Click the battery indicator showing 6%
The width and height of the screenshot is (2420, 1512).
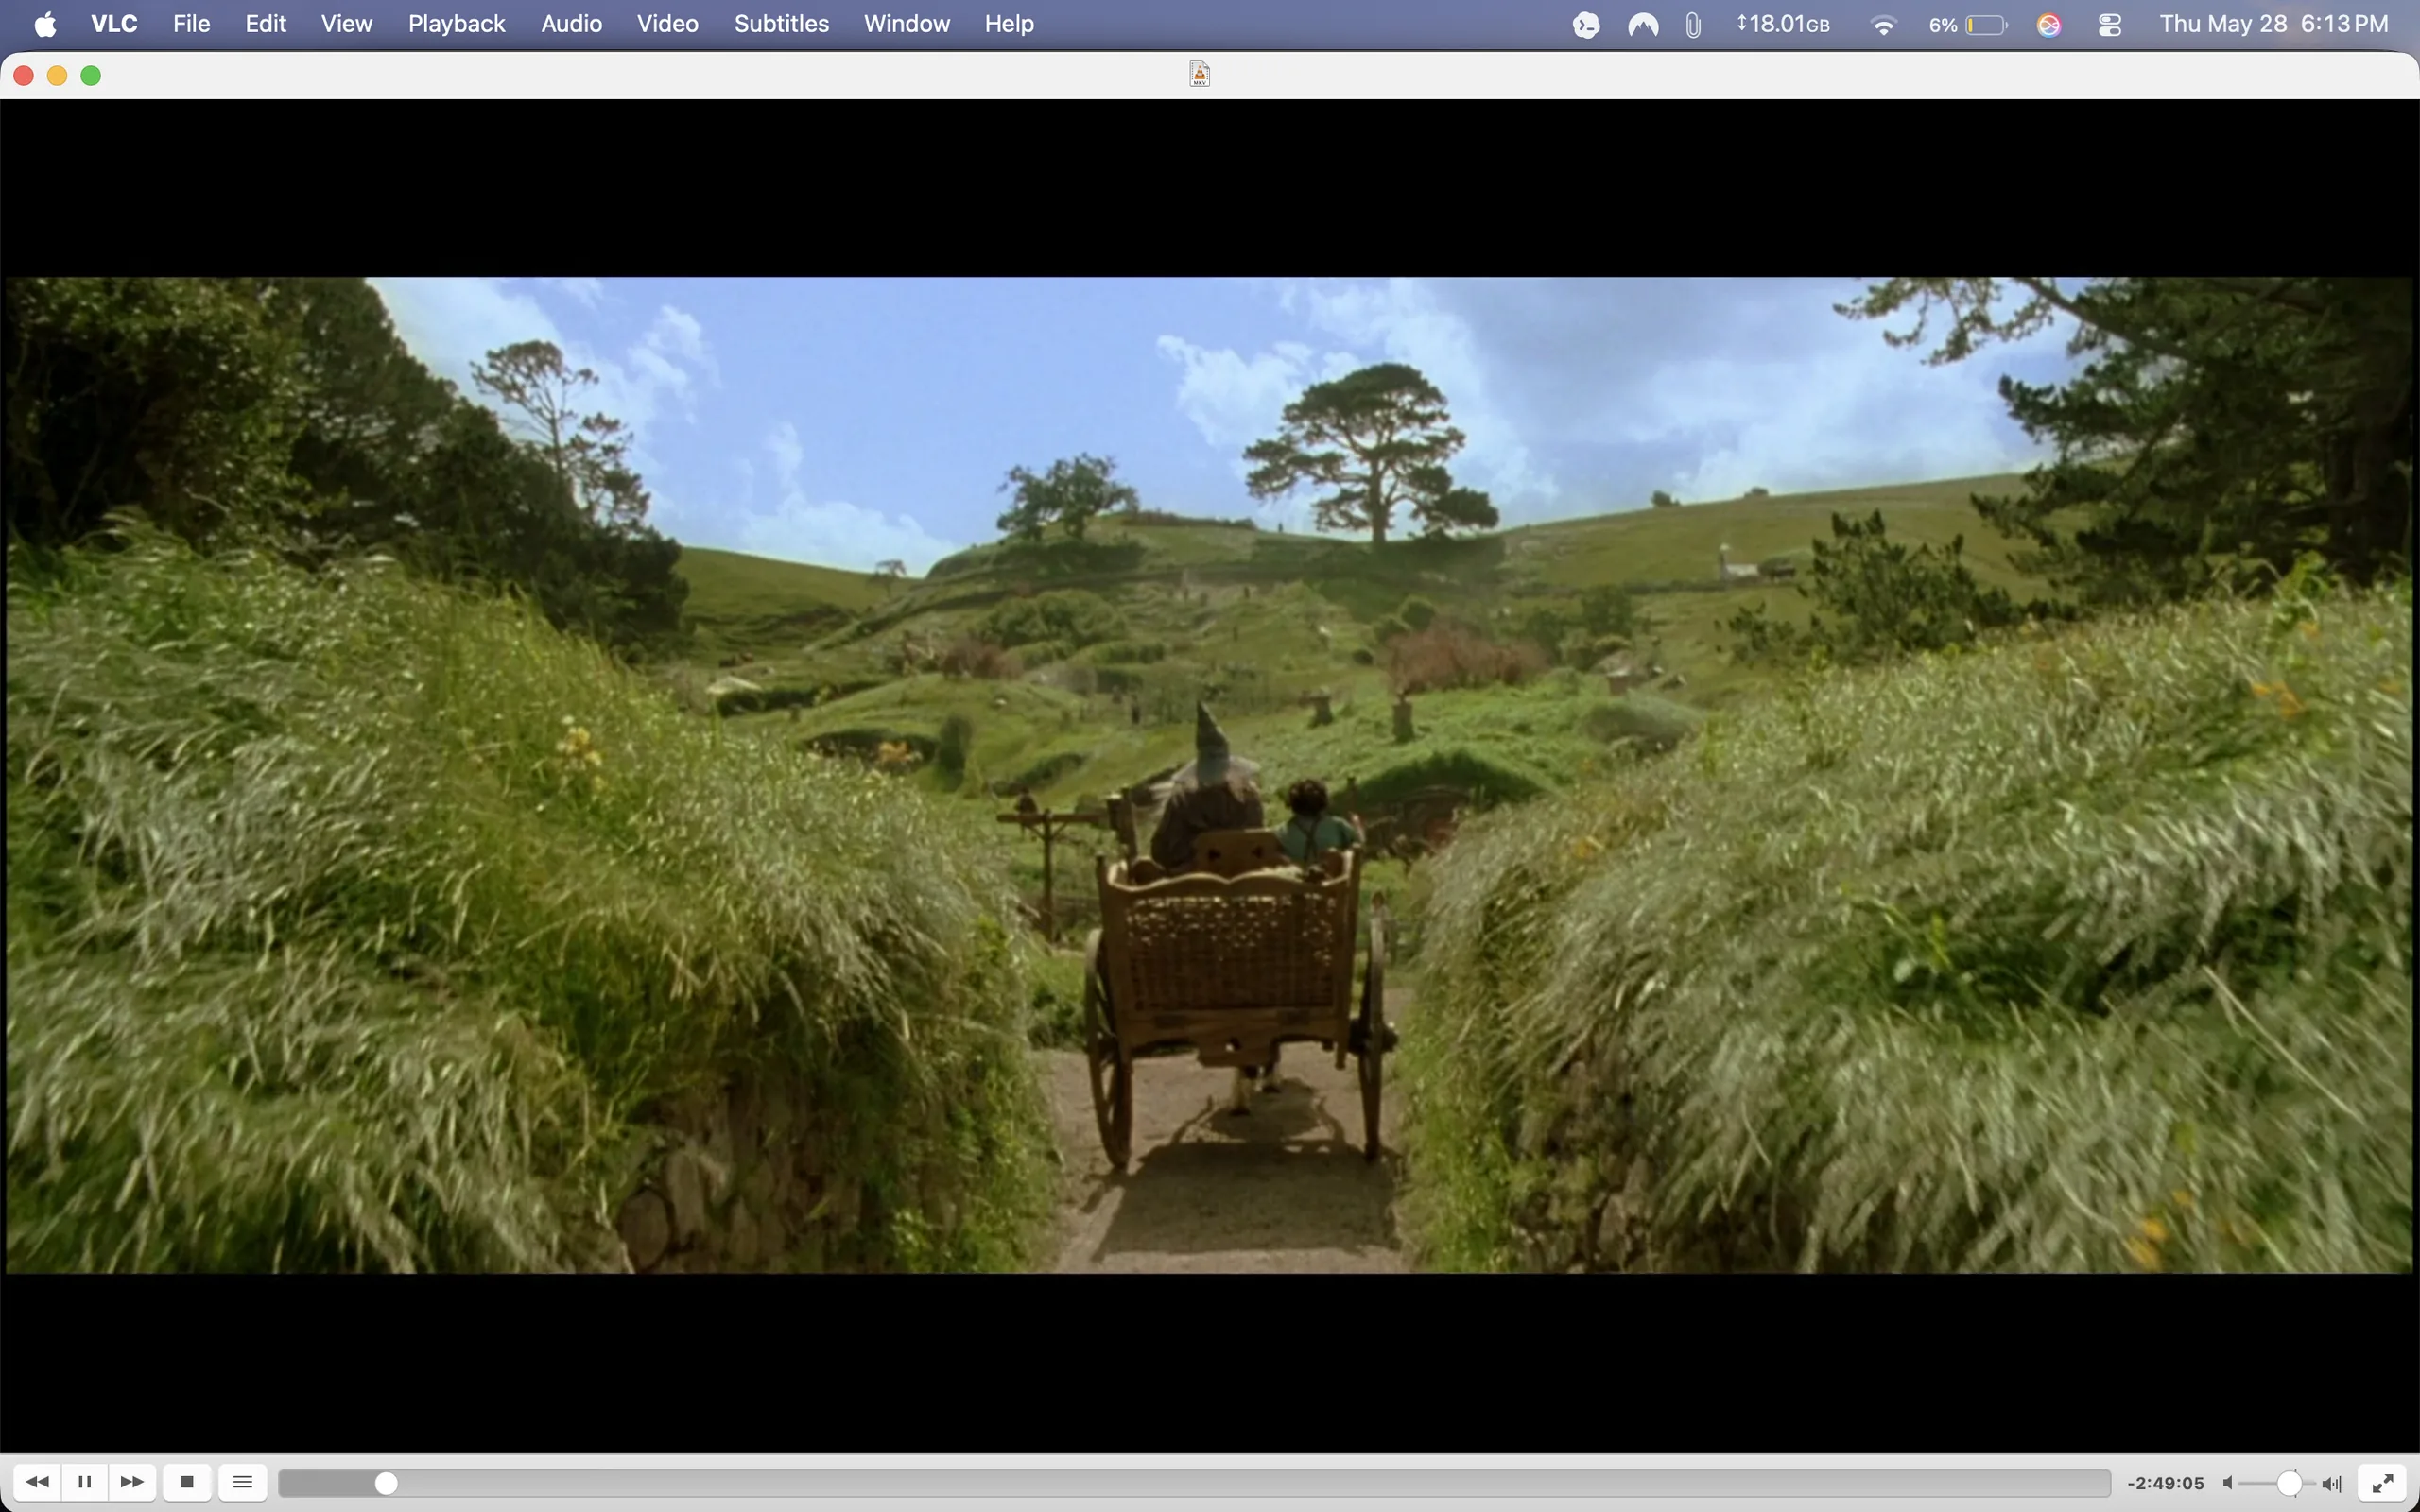click(x=1968, y=25)
